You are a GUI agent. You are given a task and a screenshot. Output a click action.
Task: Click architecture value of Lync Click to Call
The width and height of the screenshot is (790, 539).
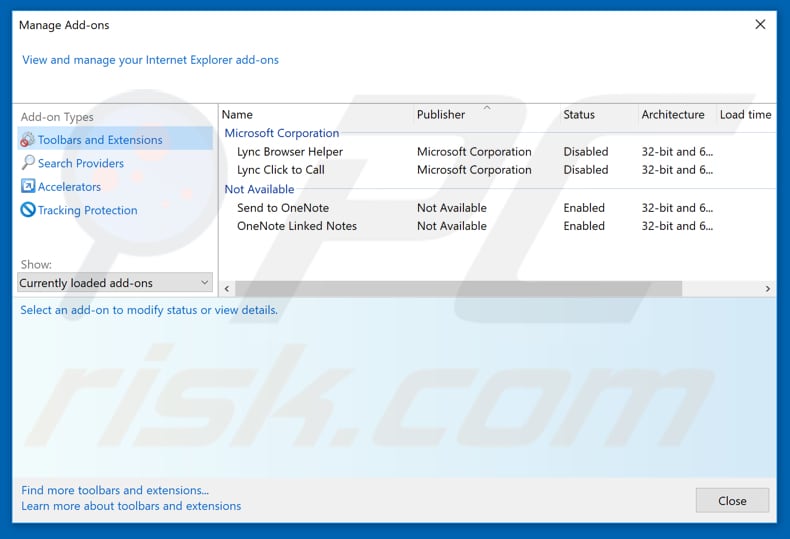pos(677,170)
